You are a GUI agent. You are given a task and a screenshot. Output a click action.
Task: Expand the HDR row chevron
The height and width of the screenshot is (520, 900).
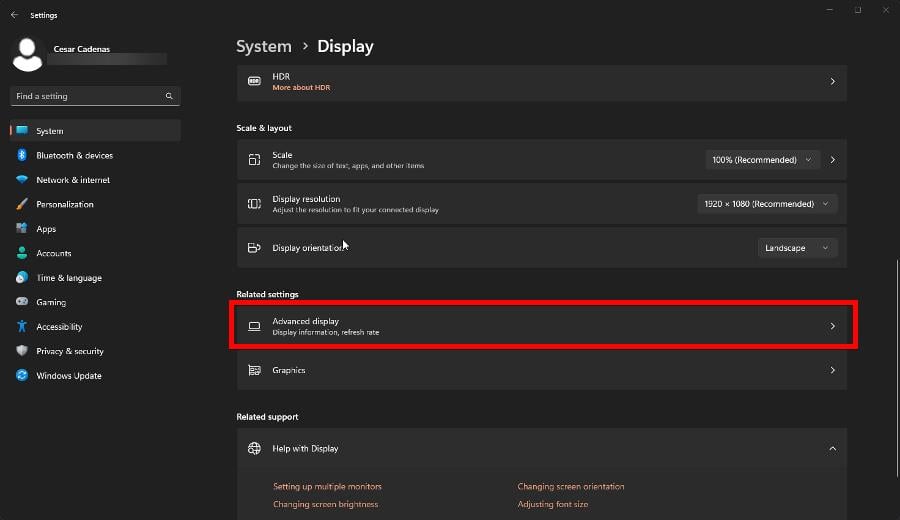832,82
